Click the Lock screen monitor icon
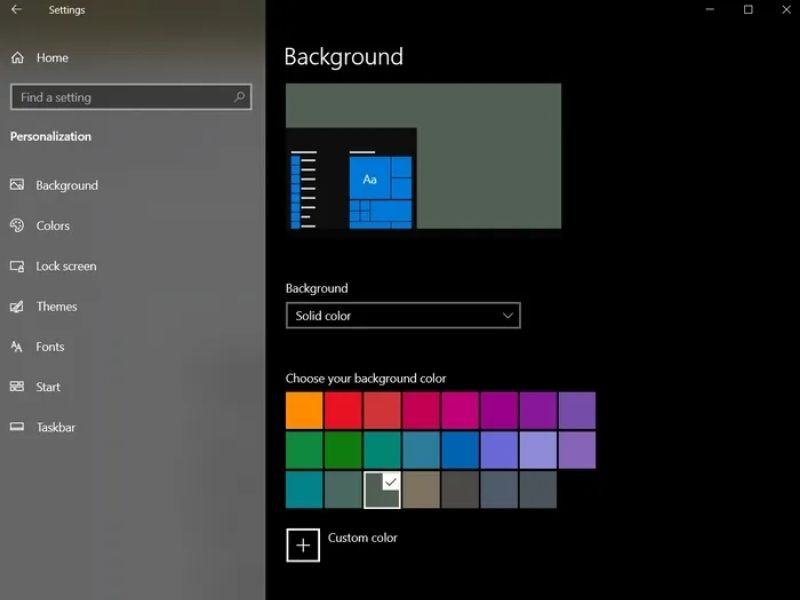The height and width of the screenshot is (600, 800). (x=17, y=266)
